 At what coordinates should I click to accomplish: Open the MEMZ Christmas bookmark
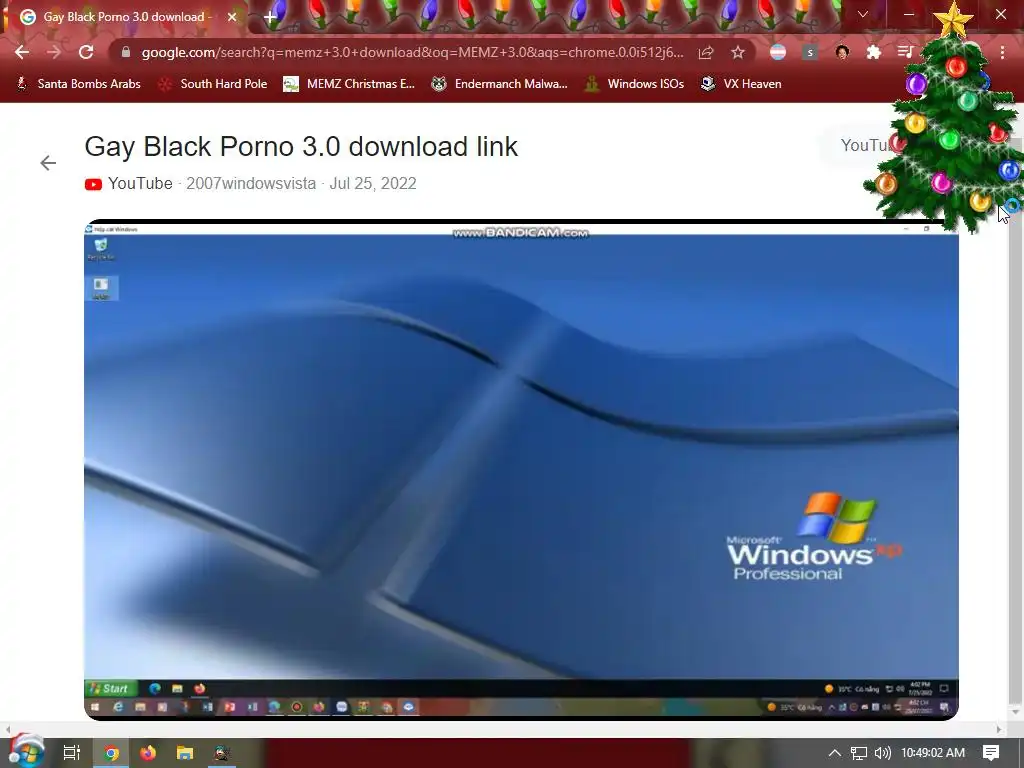click(349, 84)
